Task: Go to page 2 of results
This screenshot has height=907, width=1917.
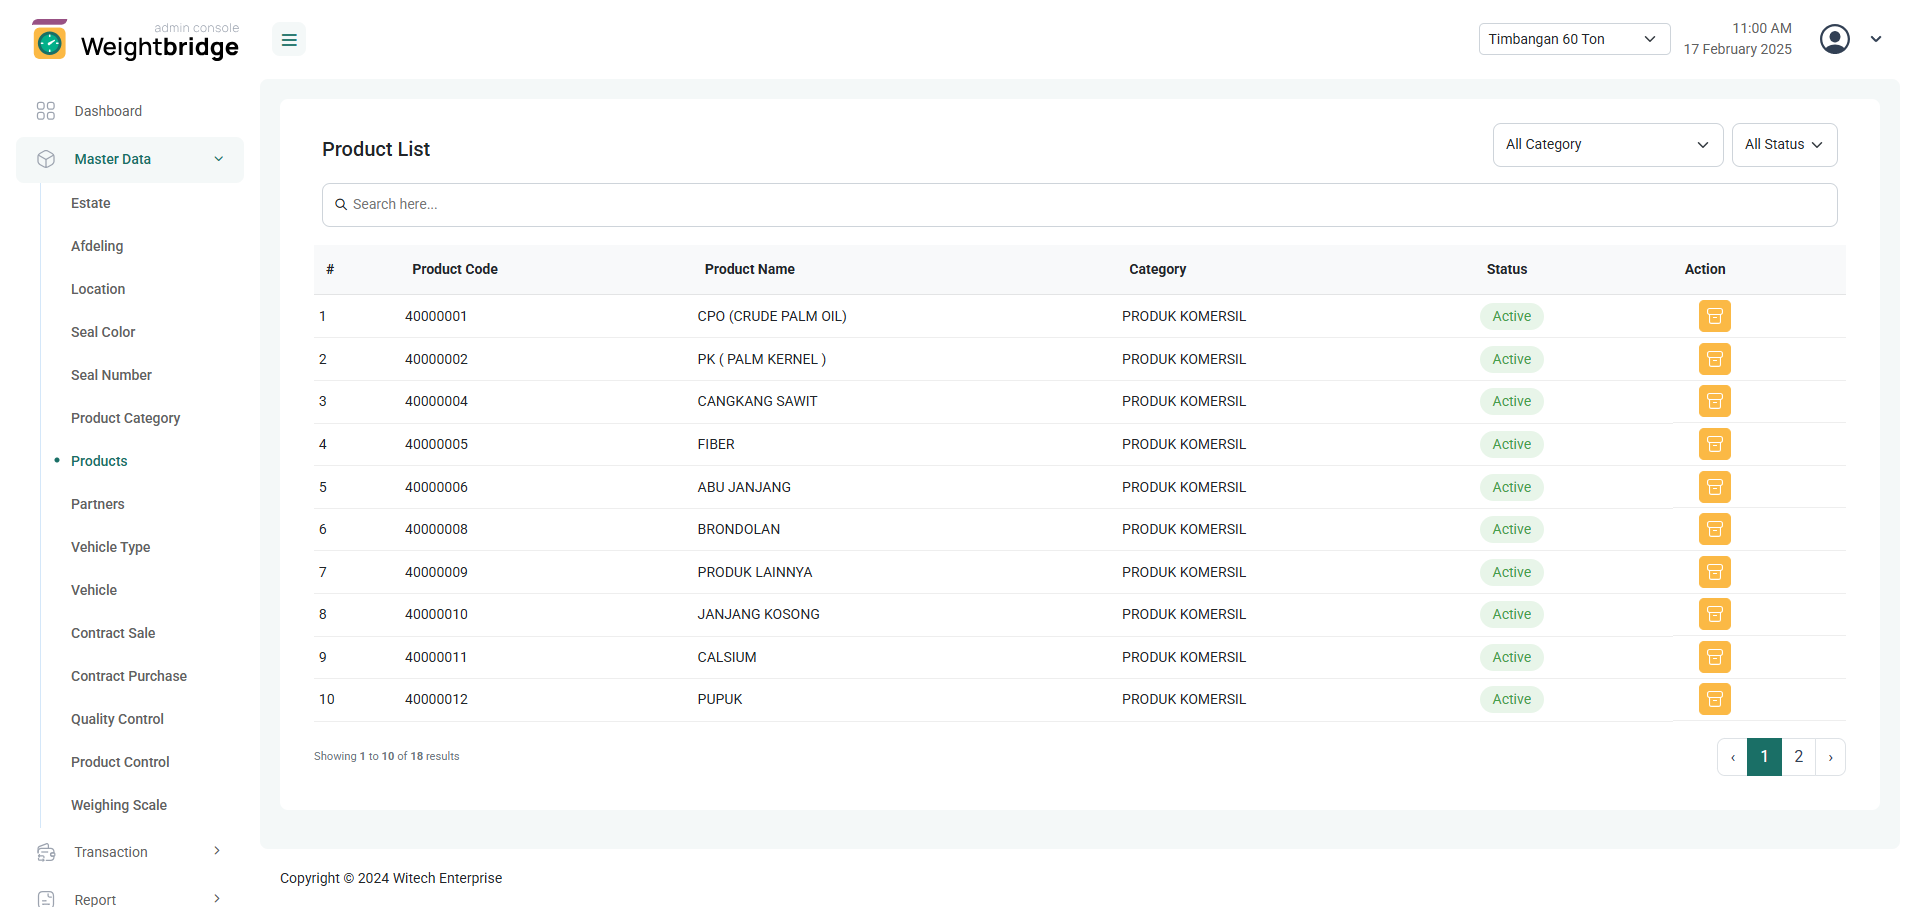Action: click(1798, 757)
